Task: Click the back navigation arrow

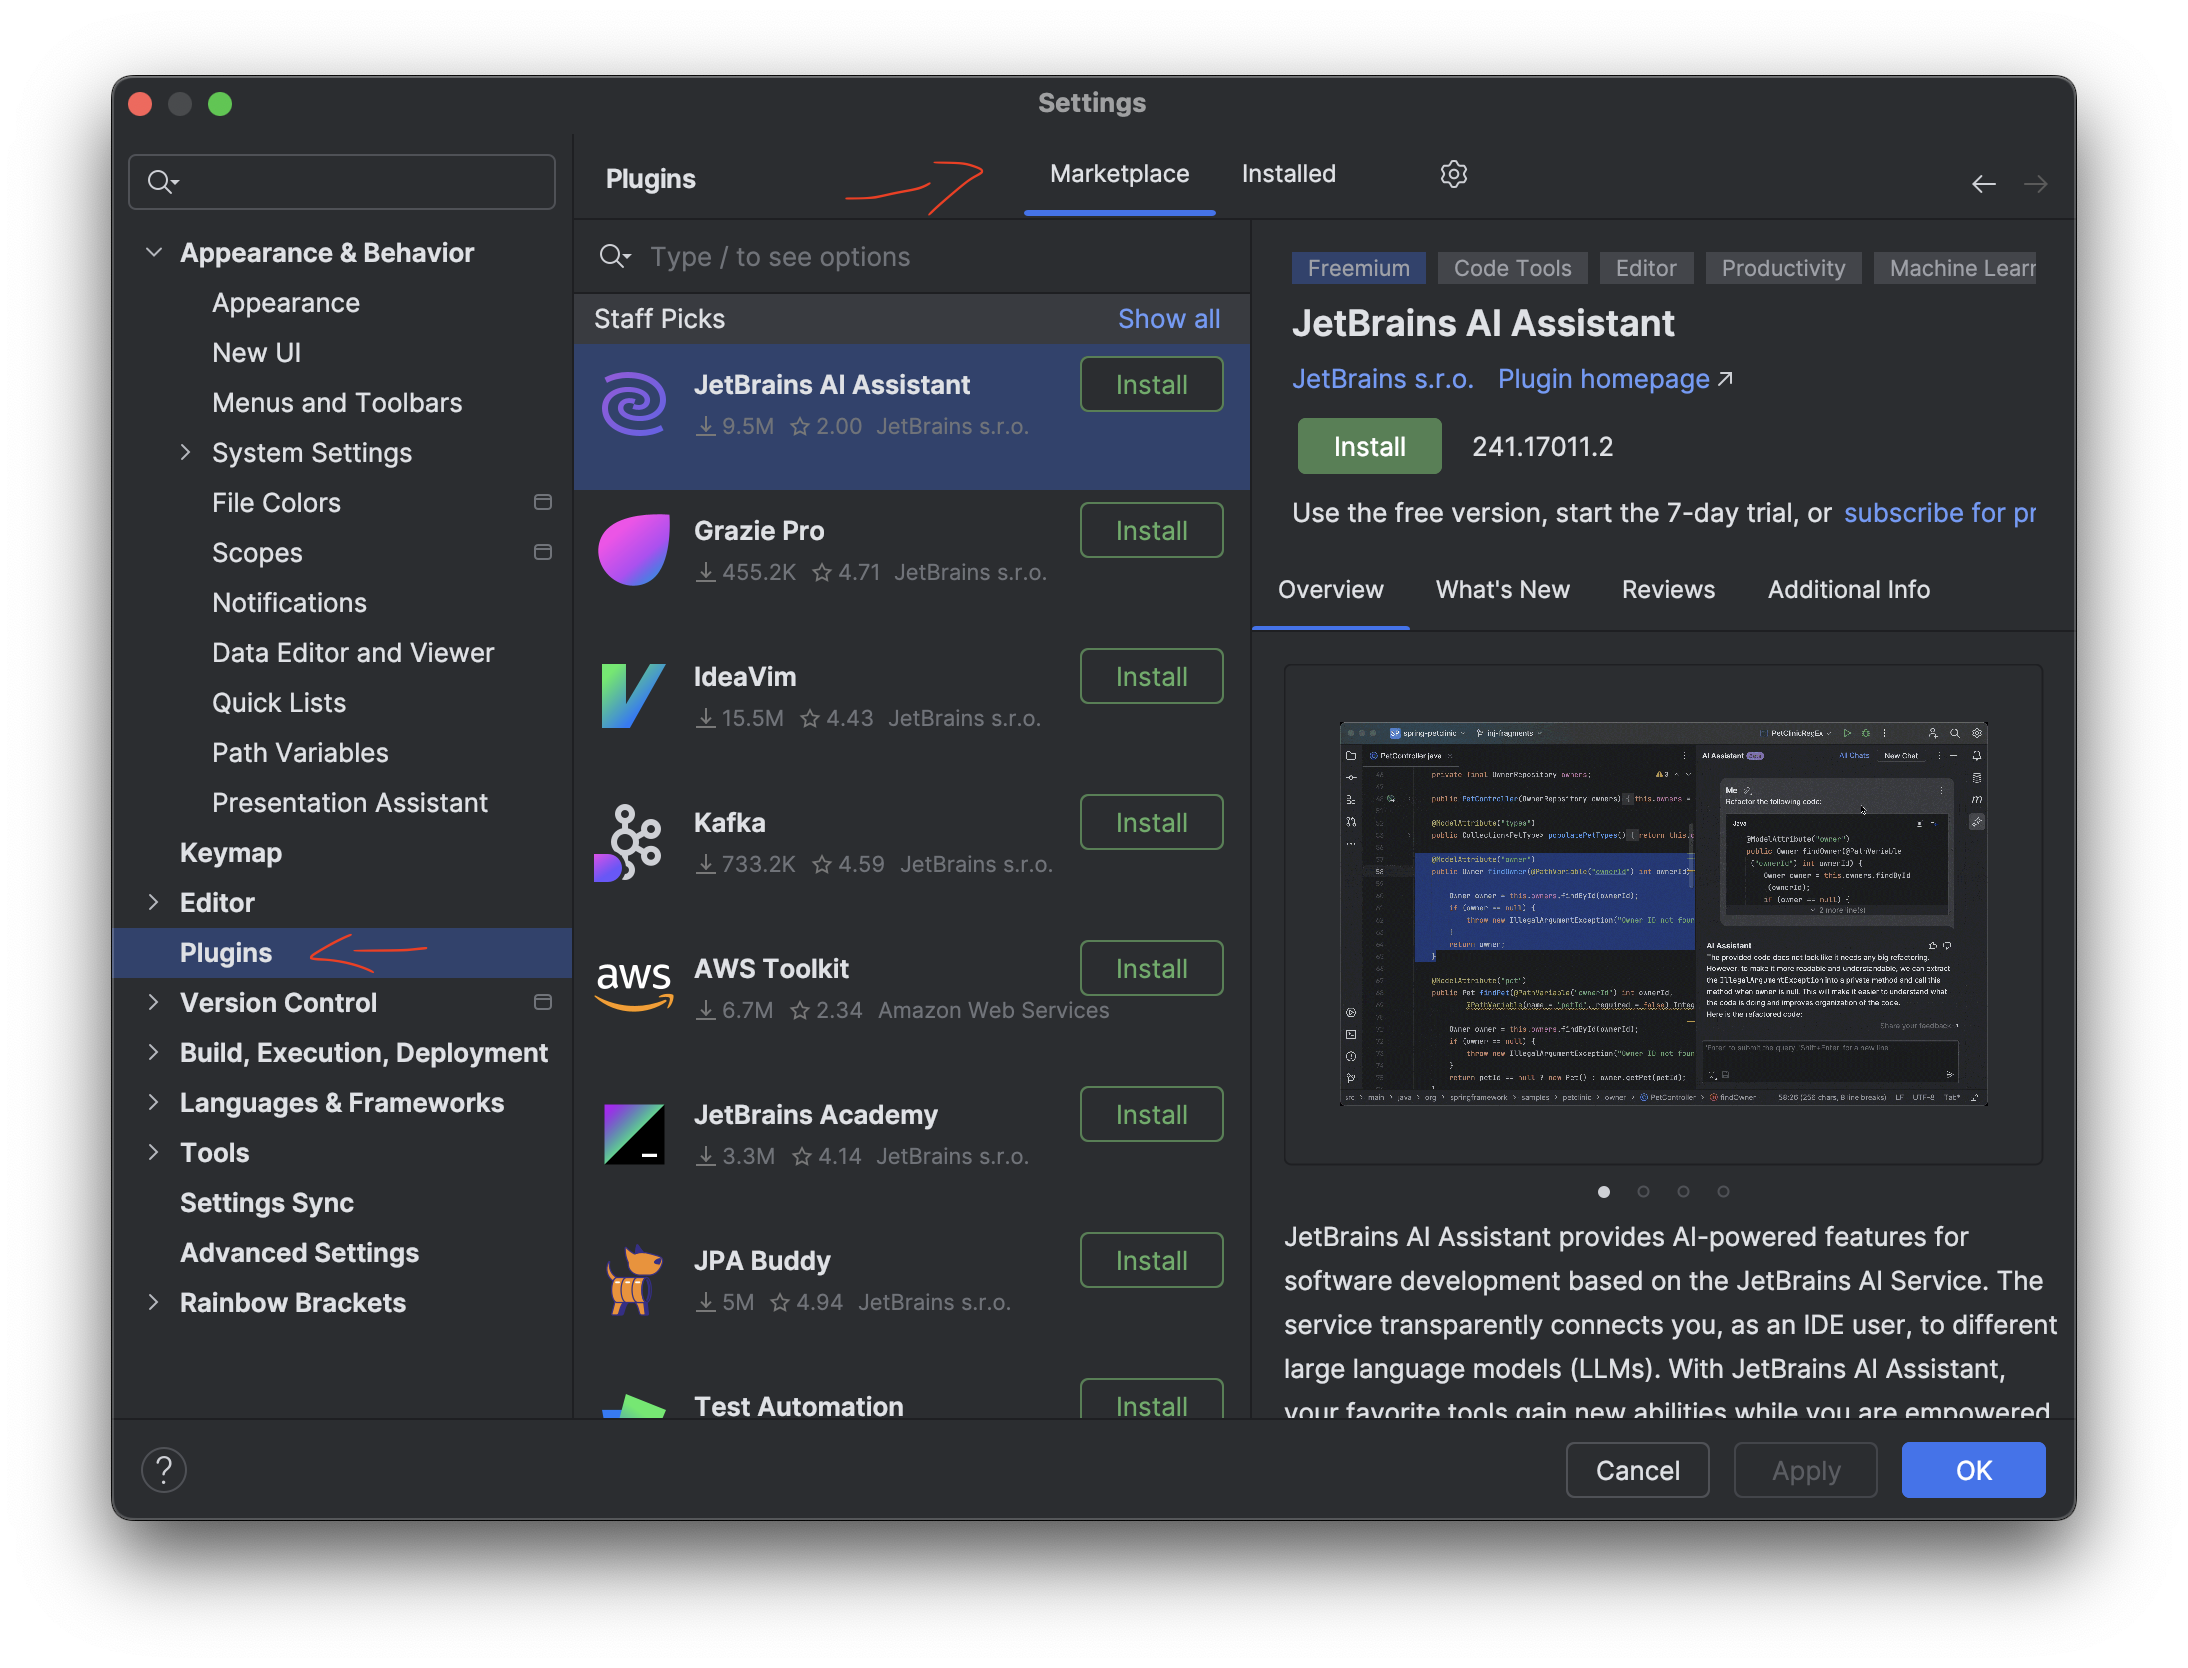Action: tap(1983, 184)
